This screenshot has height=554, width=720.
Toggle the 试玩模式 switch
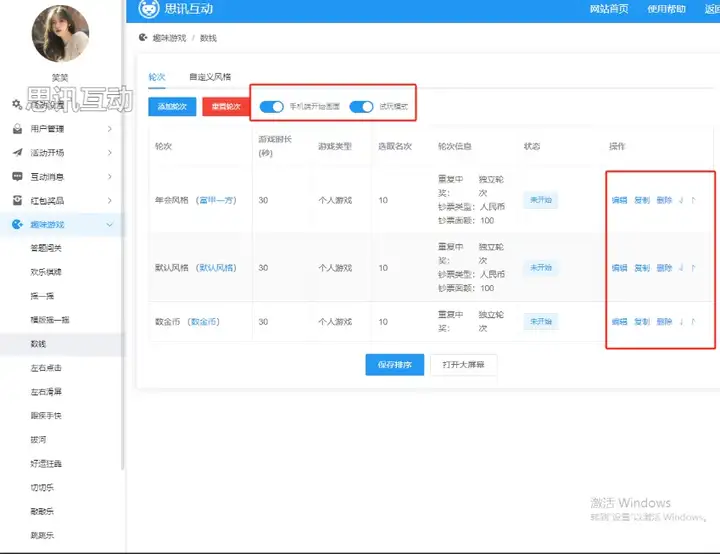[x=361, y=107]
